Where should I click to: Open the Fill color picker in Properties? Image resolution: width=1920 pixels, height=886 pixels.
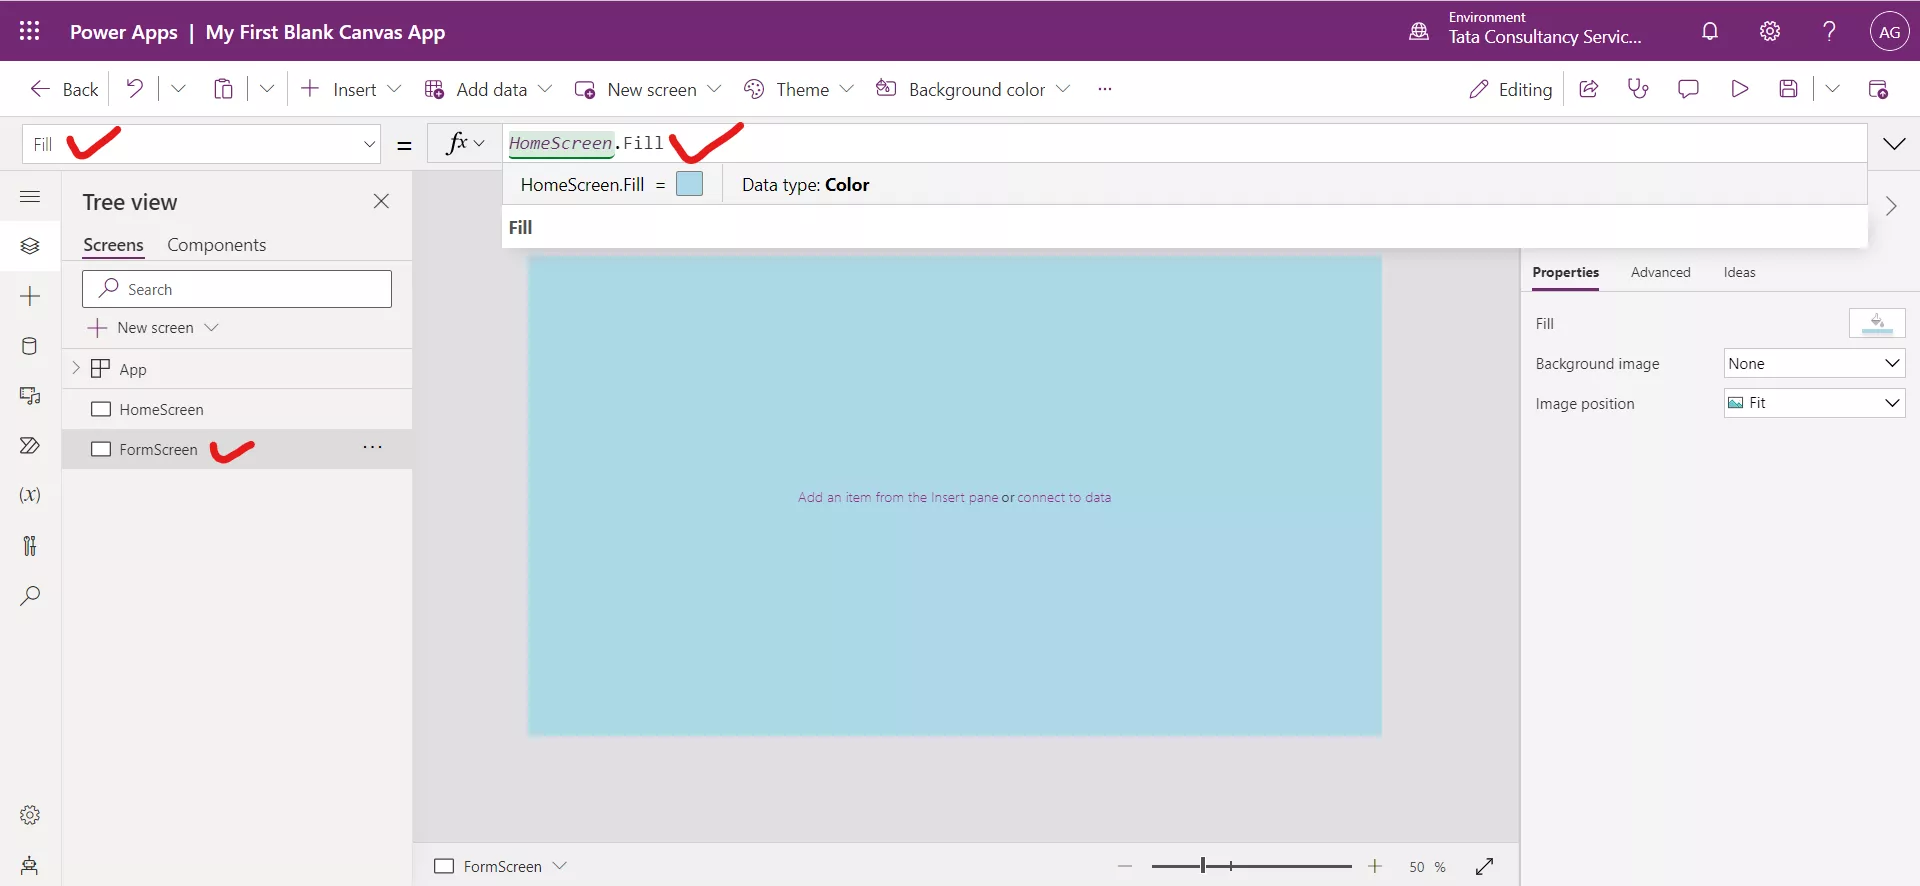click(1877, 323)
